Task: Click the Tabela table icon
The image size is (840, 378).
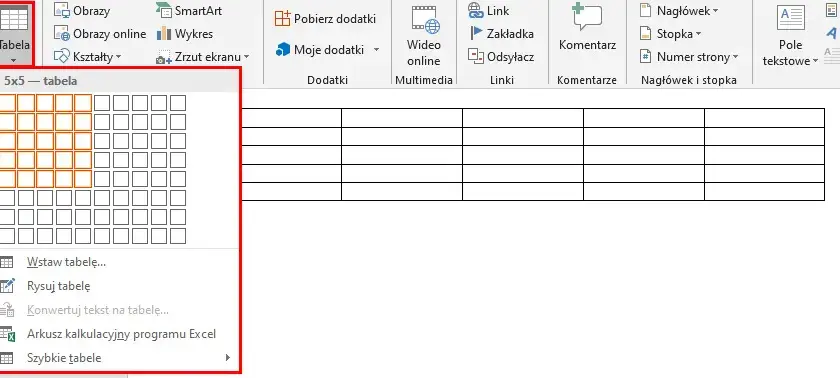Action: click(14, 19)
